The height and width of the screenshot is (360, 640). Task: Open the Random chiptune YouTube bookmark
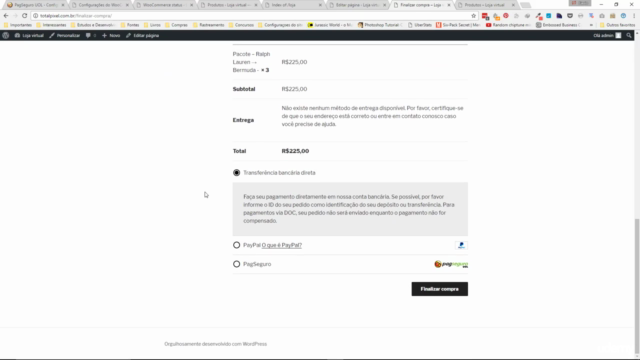pos(508,25)
